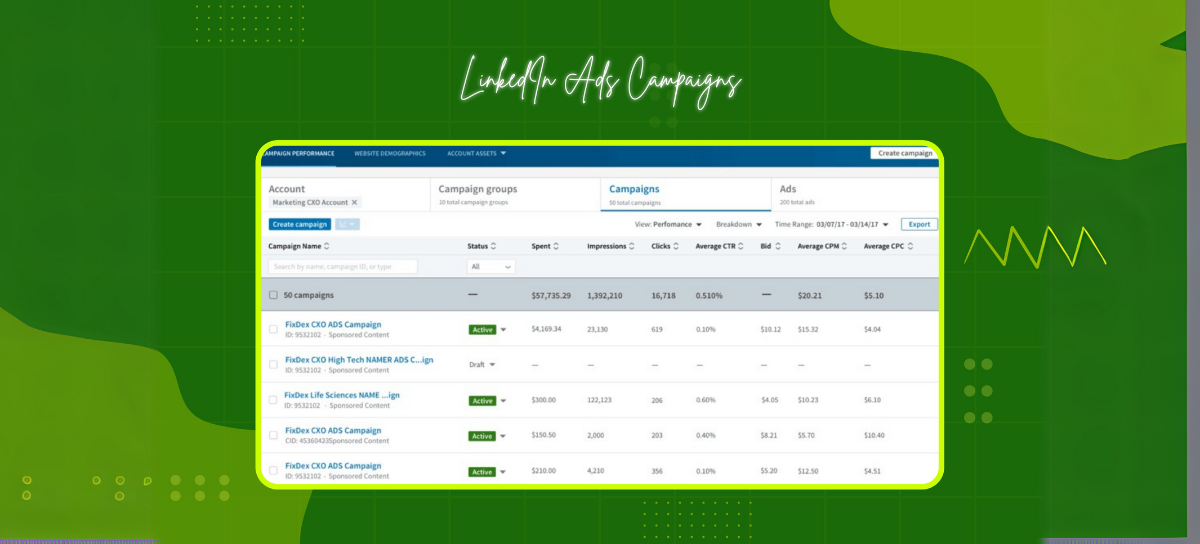Screen dimensions: 1200x544
Task: Check the FixDex Life Sciences NAME row
Action: 273,400
